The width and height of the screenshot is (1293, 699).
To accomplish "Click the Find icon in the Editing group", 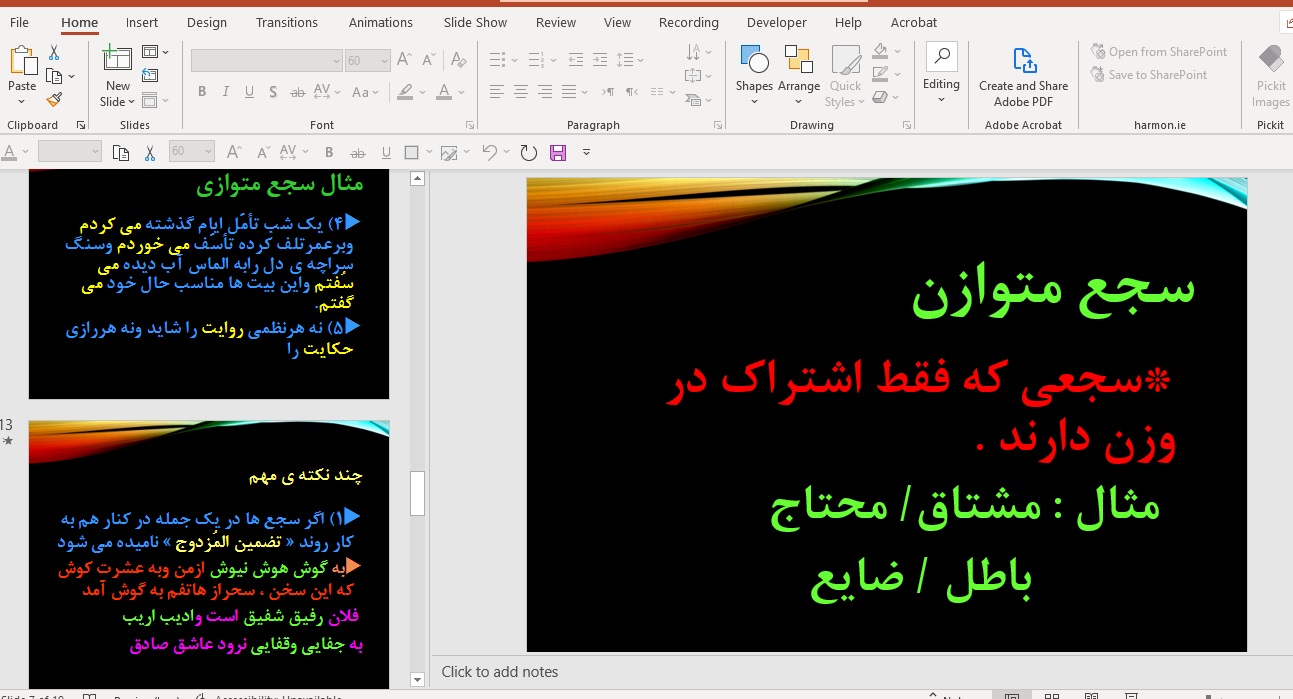I will coord(941,58).
